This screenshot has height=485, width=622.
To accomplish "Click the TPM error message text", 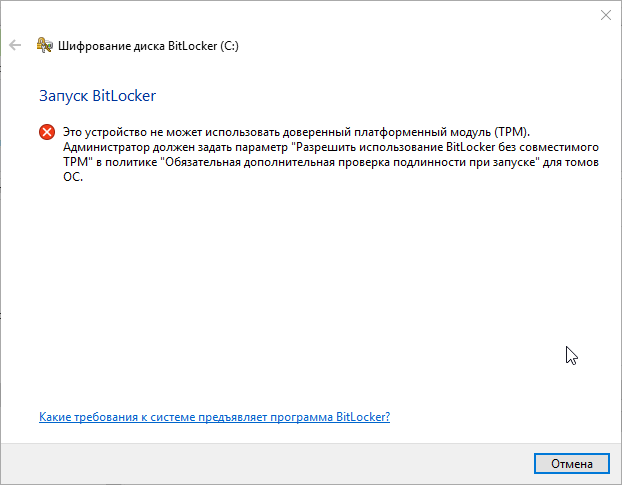I will tap(331, 154).
